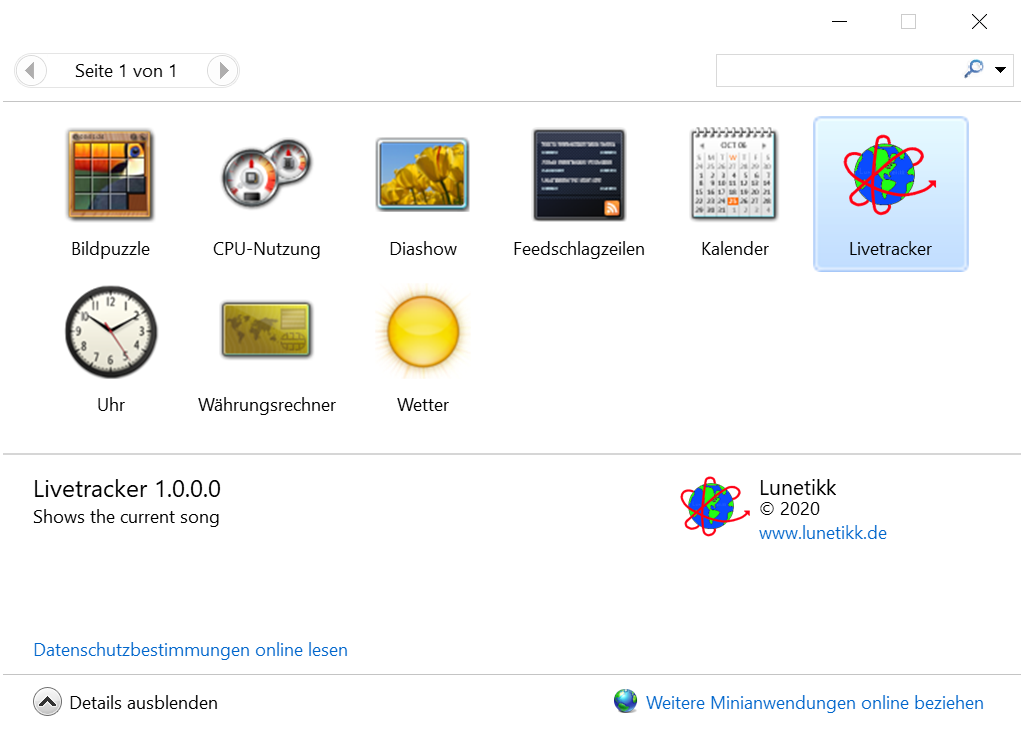
Task: Click the Diashow tulip picture gadget
Action: point(422,174)
